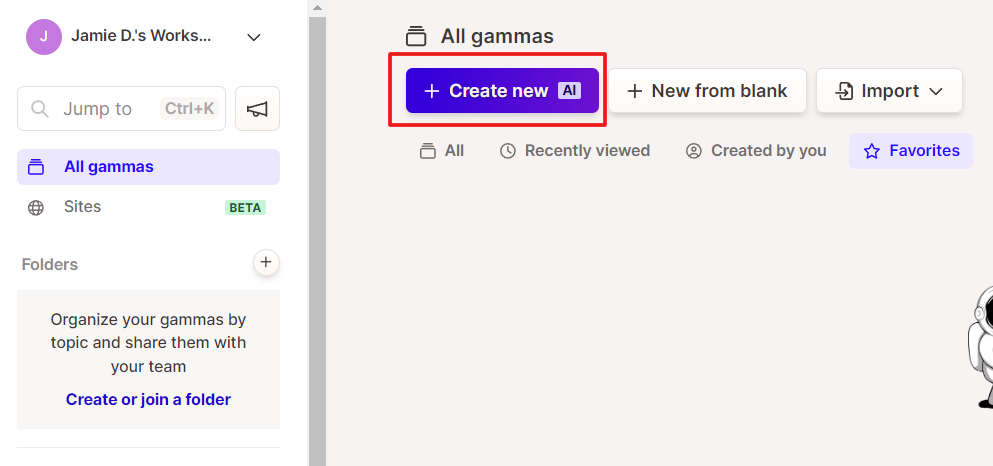Click the clock icon on Recently viewed

click(507, 151)
